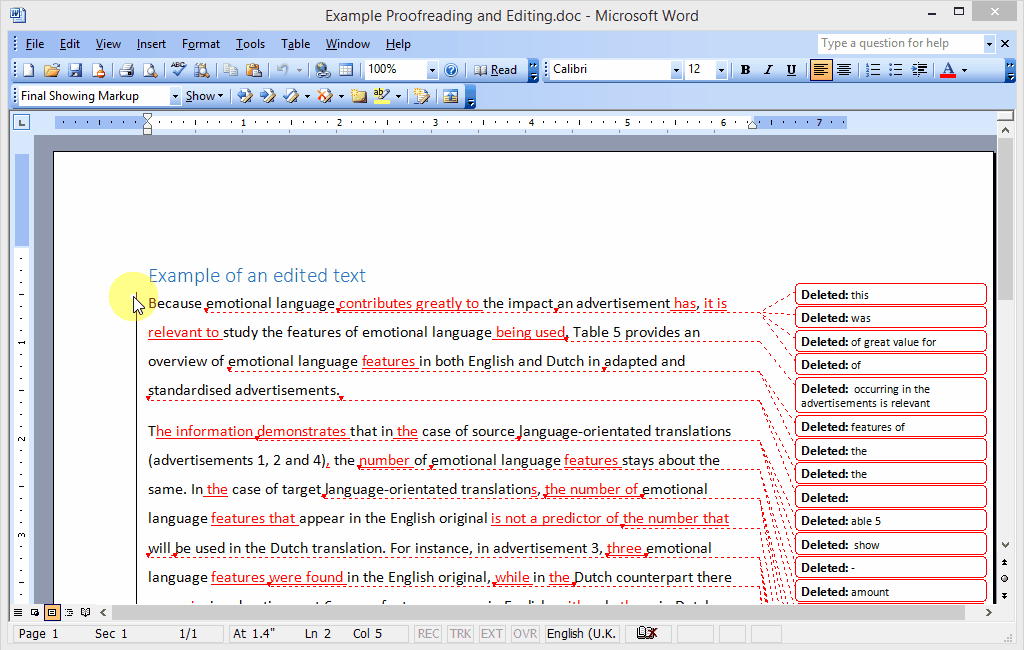Accept the selected change

point(291,96)
